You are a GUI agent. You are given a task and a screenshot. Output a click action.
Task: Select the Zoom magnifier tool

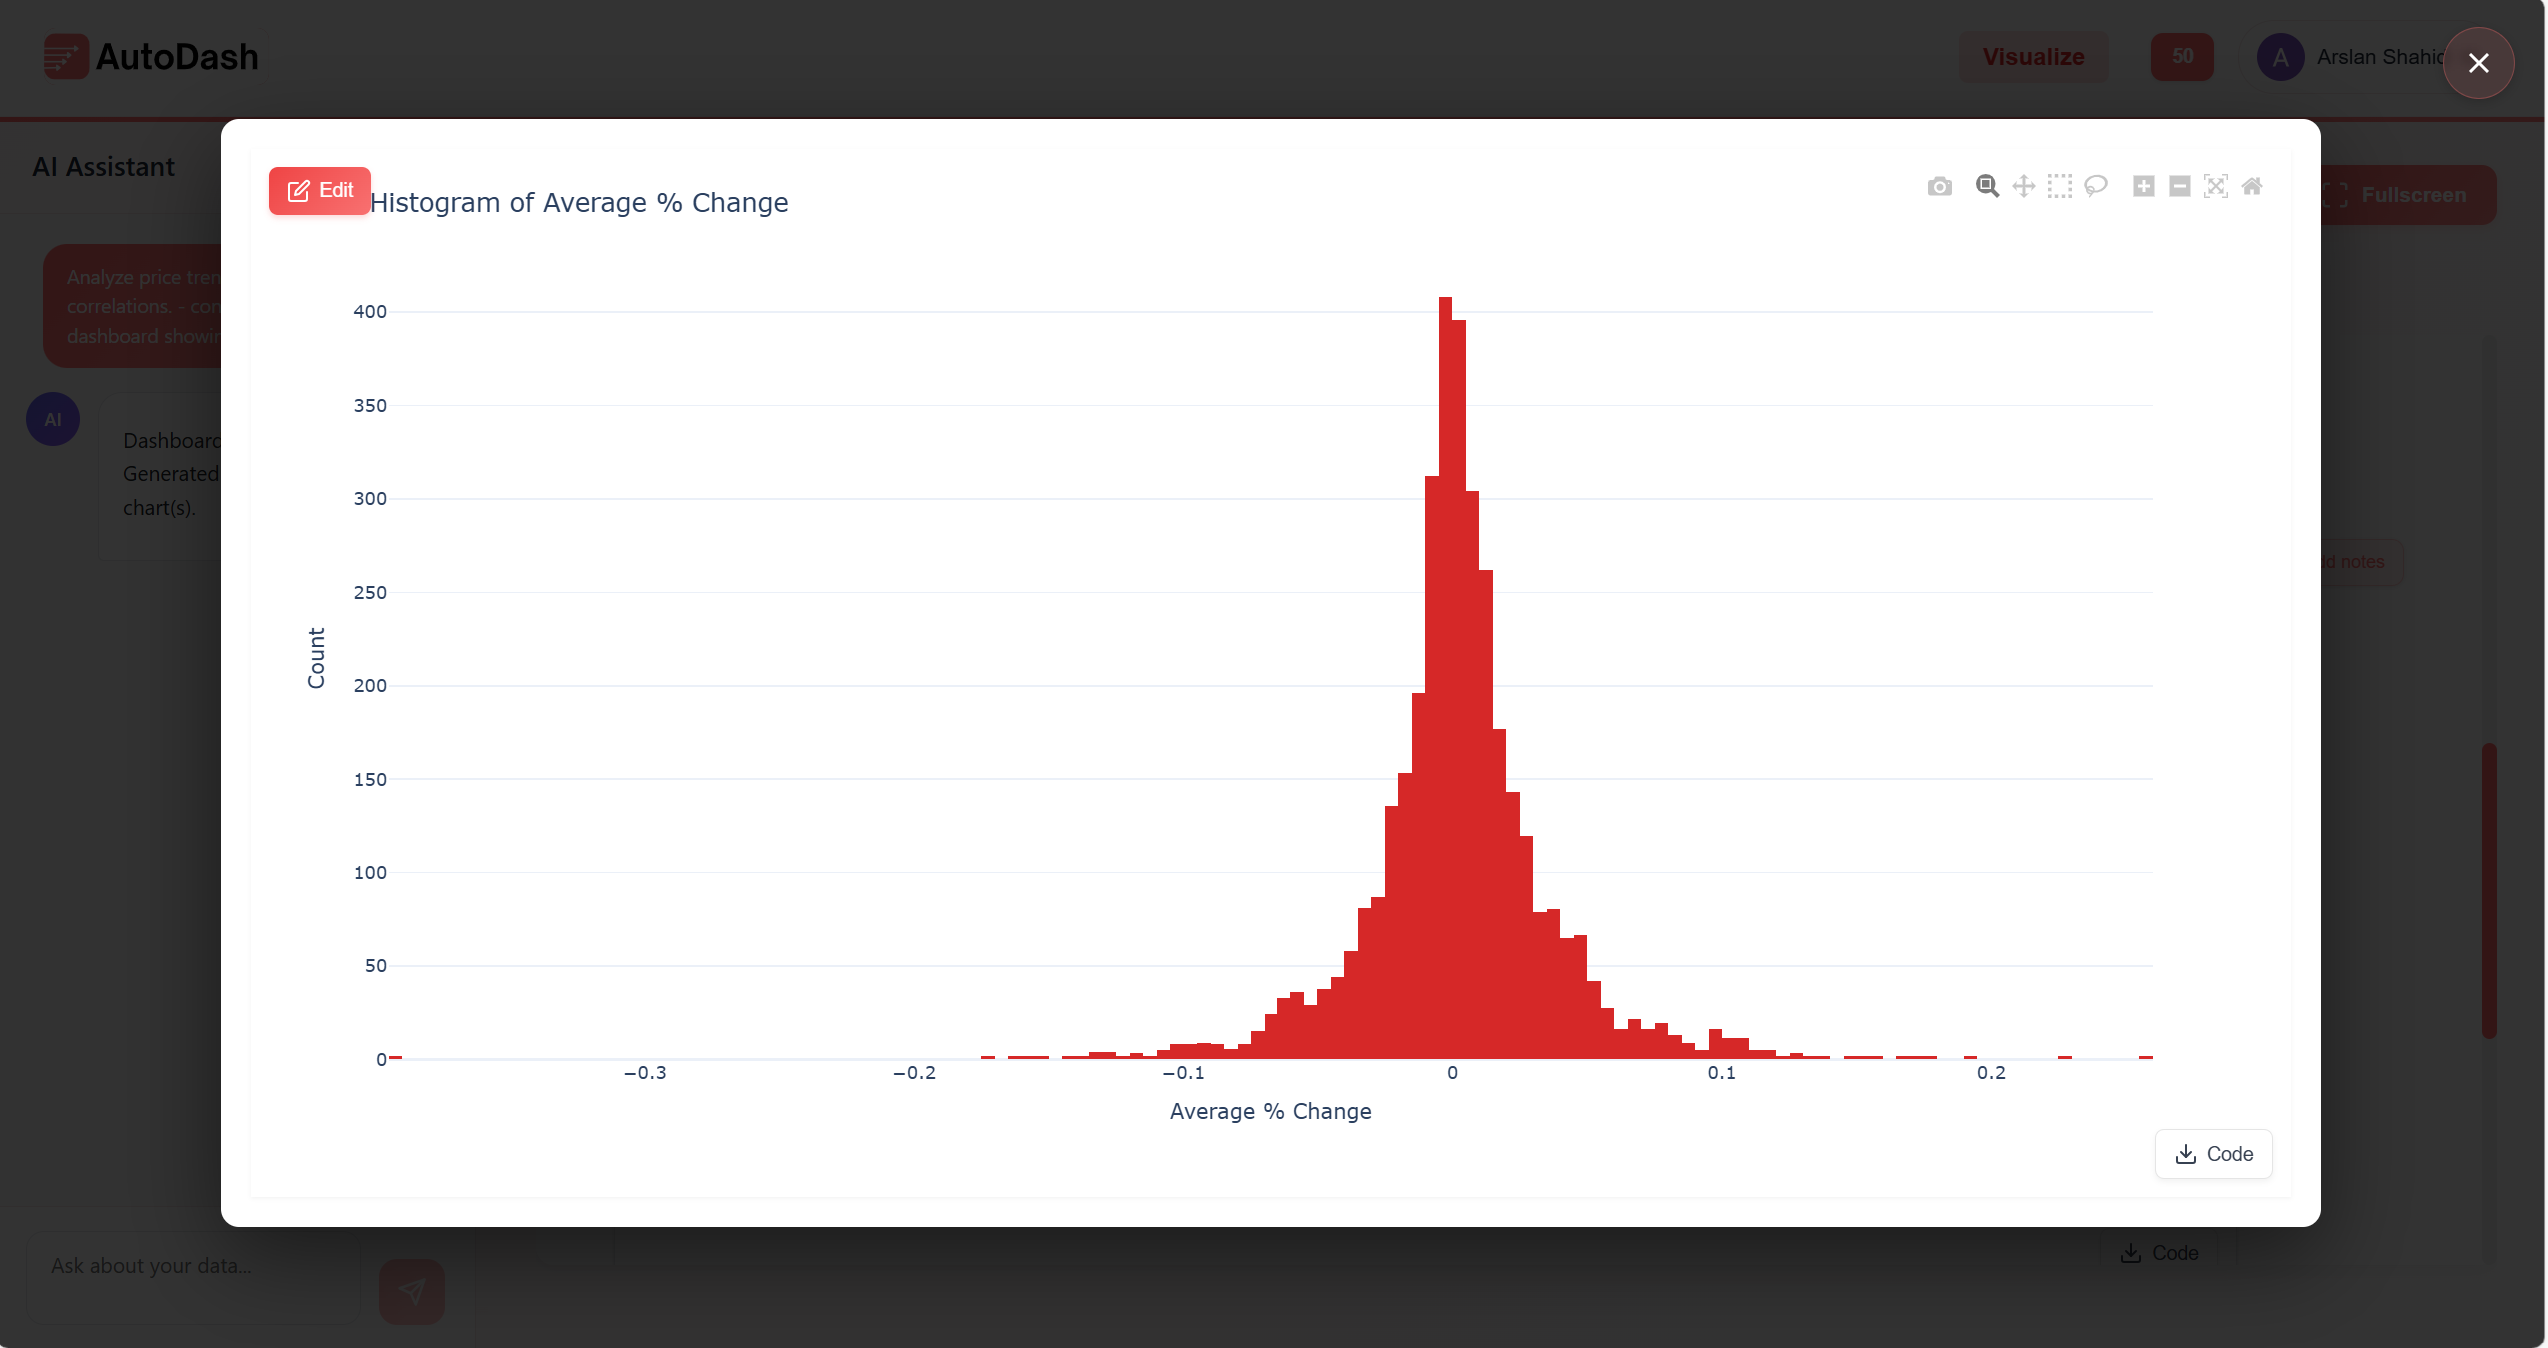tap(1987, 187)
